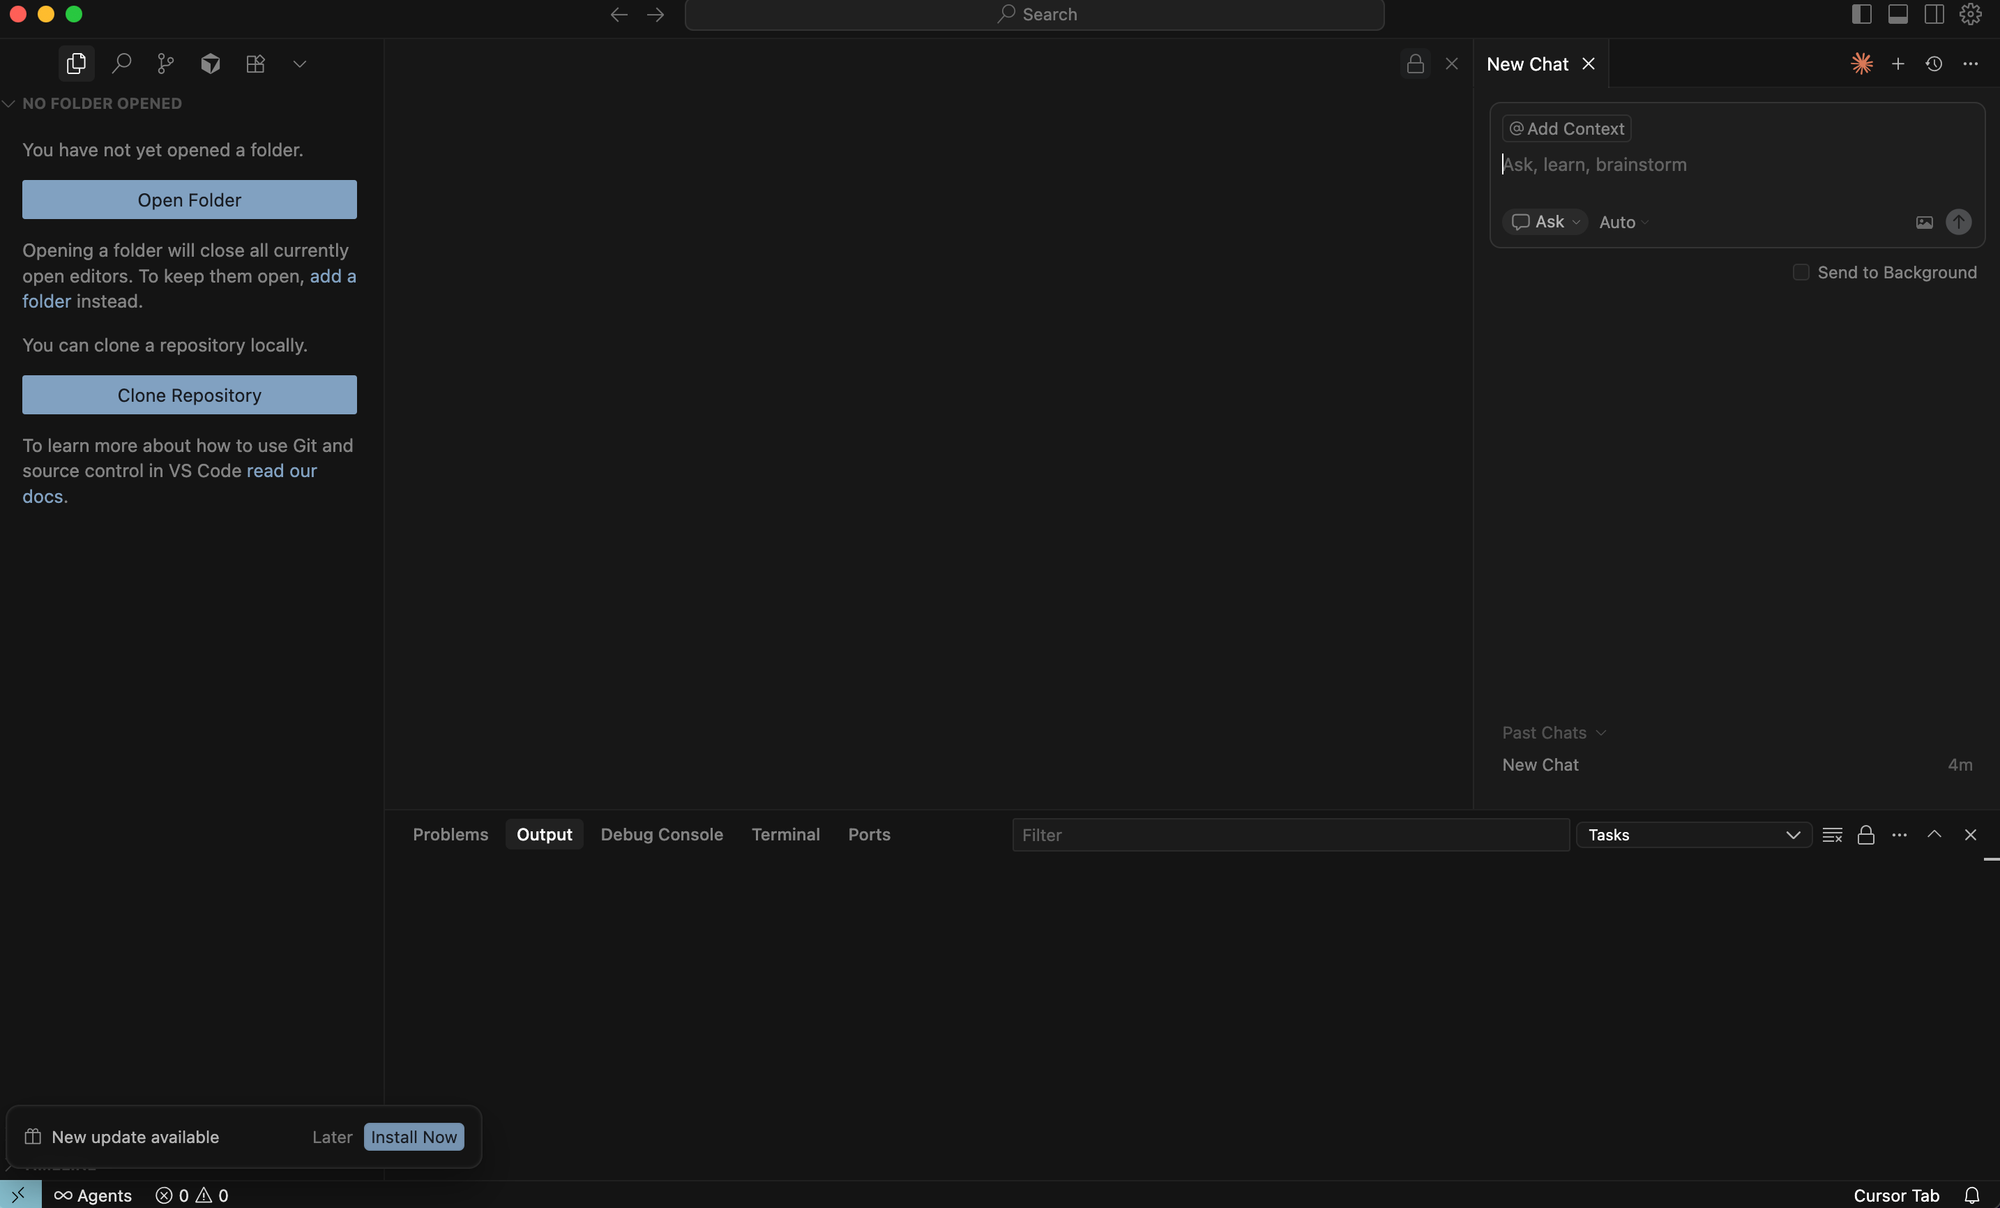Clear output using the list-clear icon
Screen dimensions: 2000x1208
click(1832, 835)
